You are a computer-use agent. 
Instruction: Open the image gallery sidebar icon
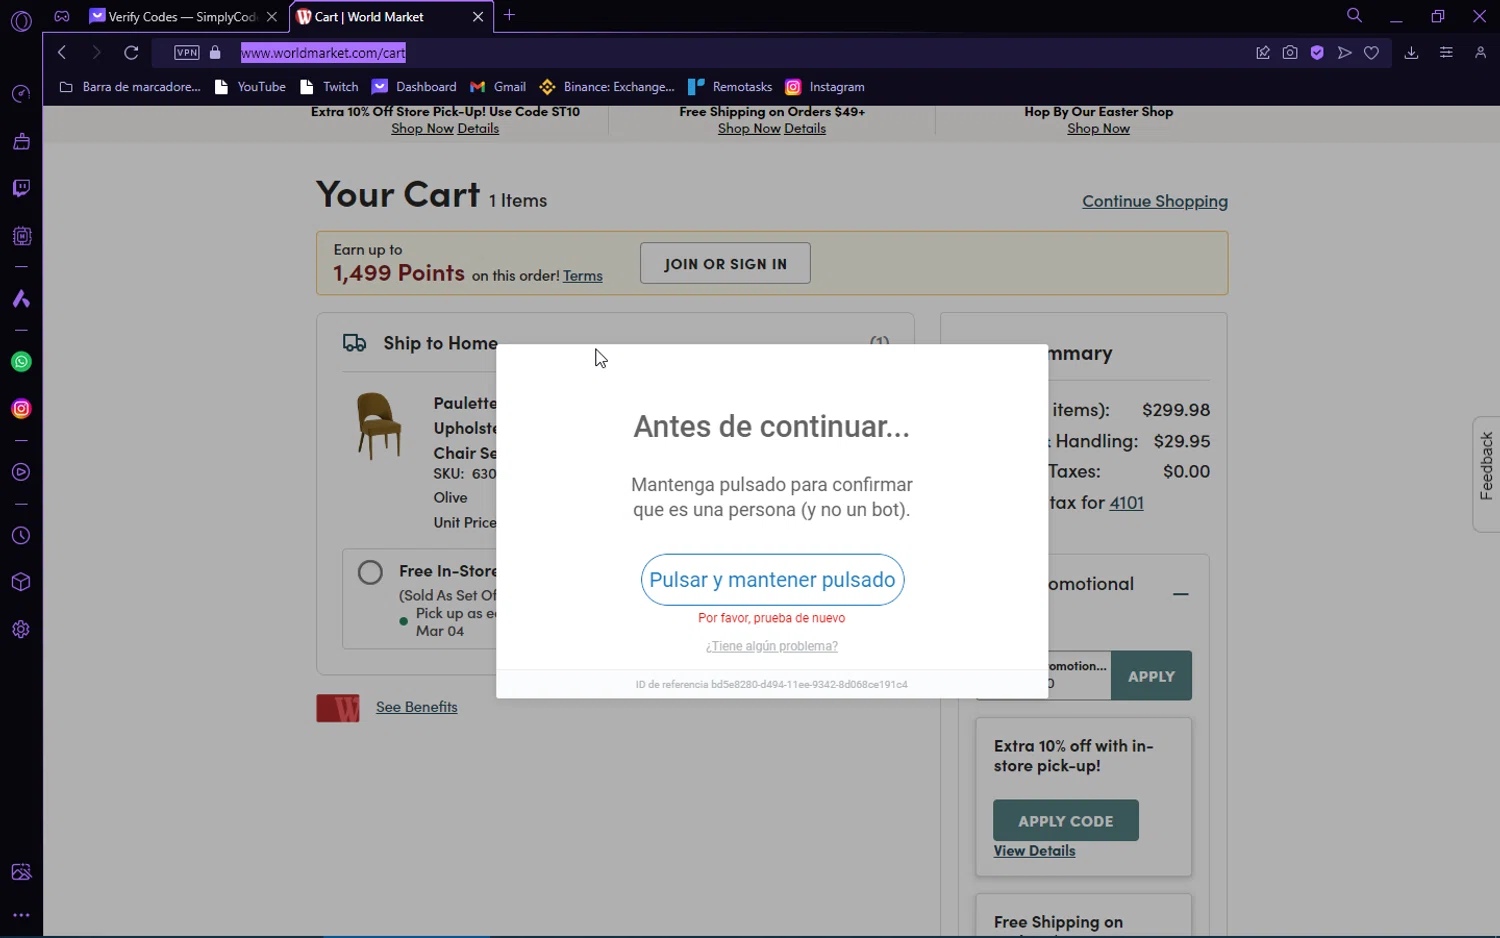21,872
